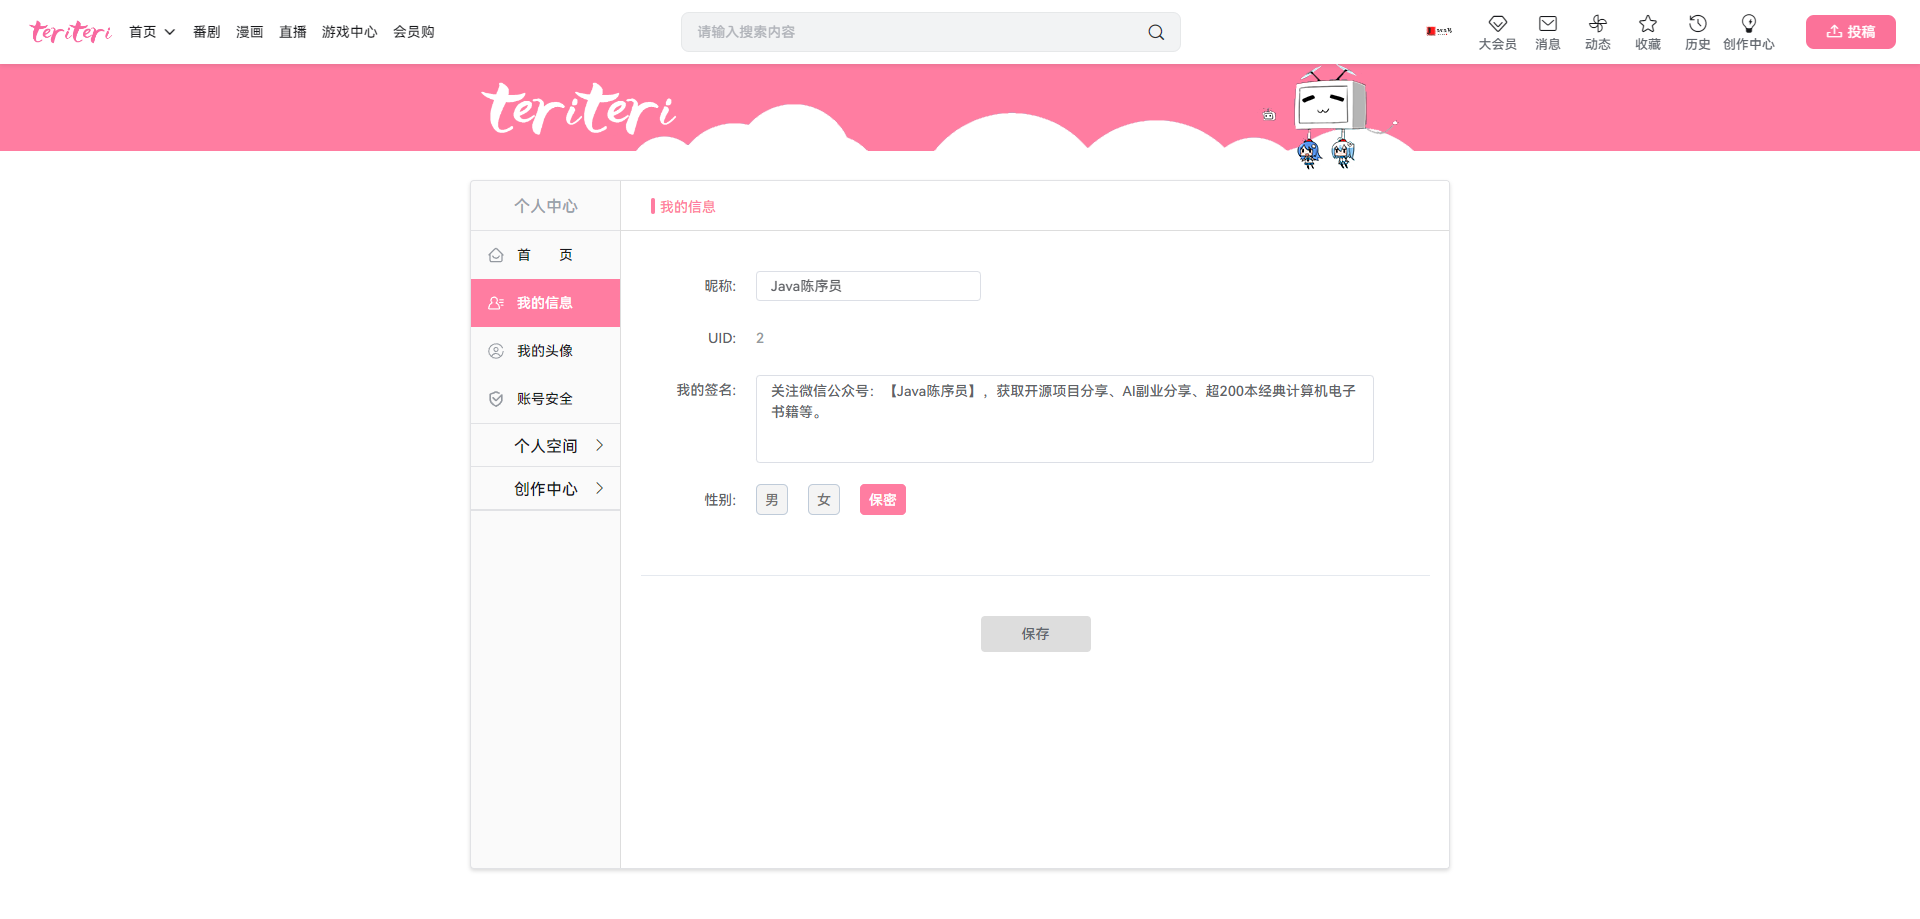This screenshot has height=919, width=1920.
Task: Open the 消息 envelope icon
Action: coord(1547,24)
